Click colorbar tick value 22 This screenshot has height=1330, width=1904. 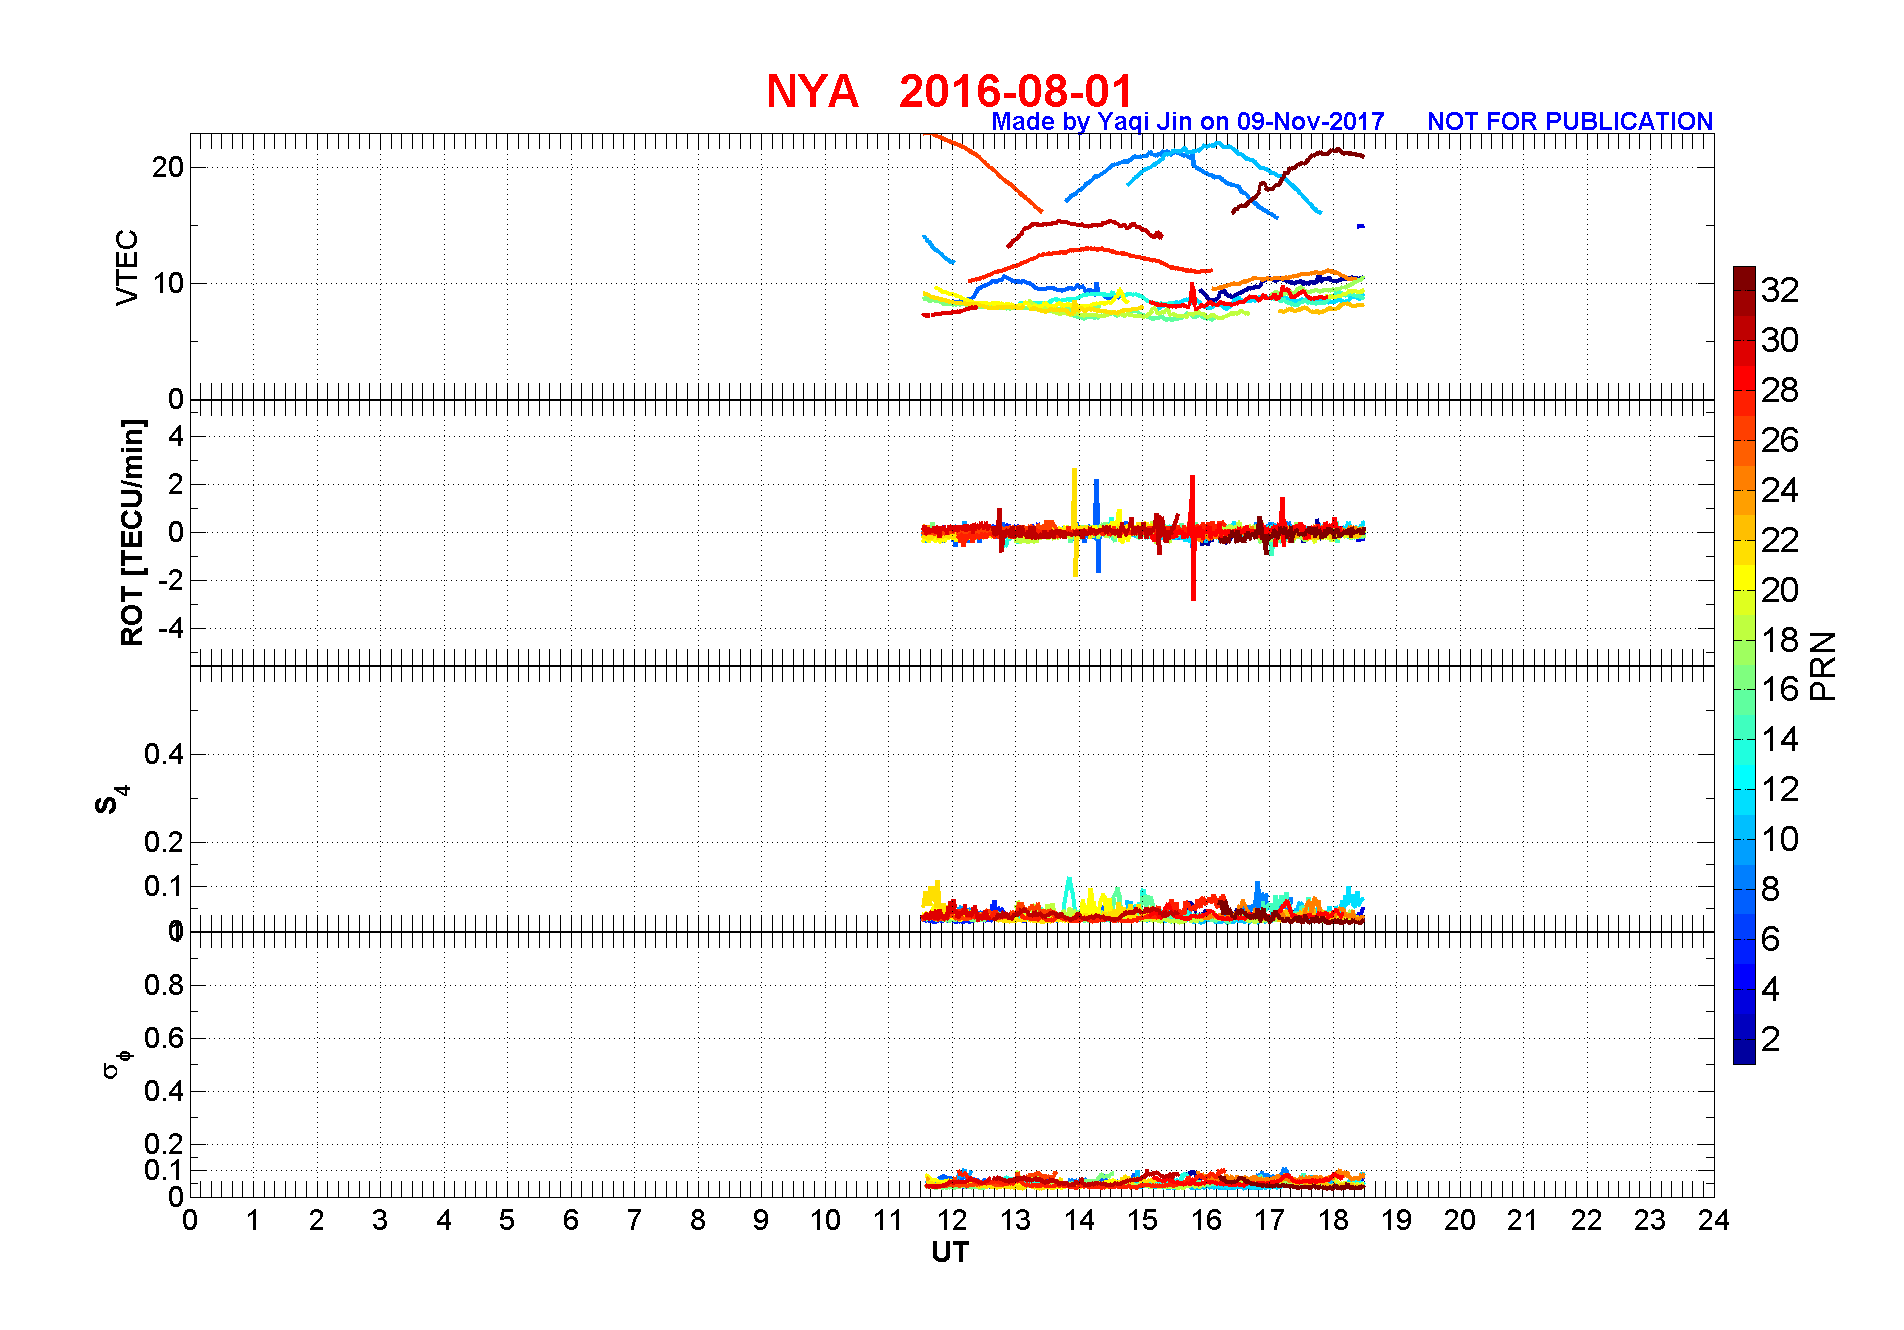[1780, 540]
